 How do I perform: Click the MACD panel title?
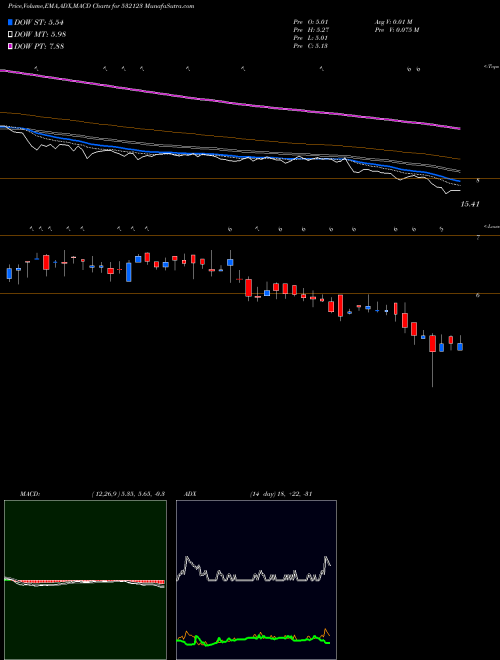point(30,494)
